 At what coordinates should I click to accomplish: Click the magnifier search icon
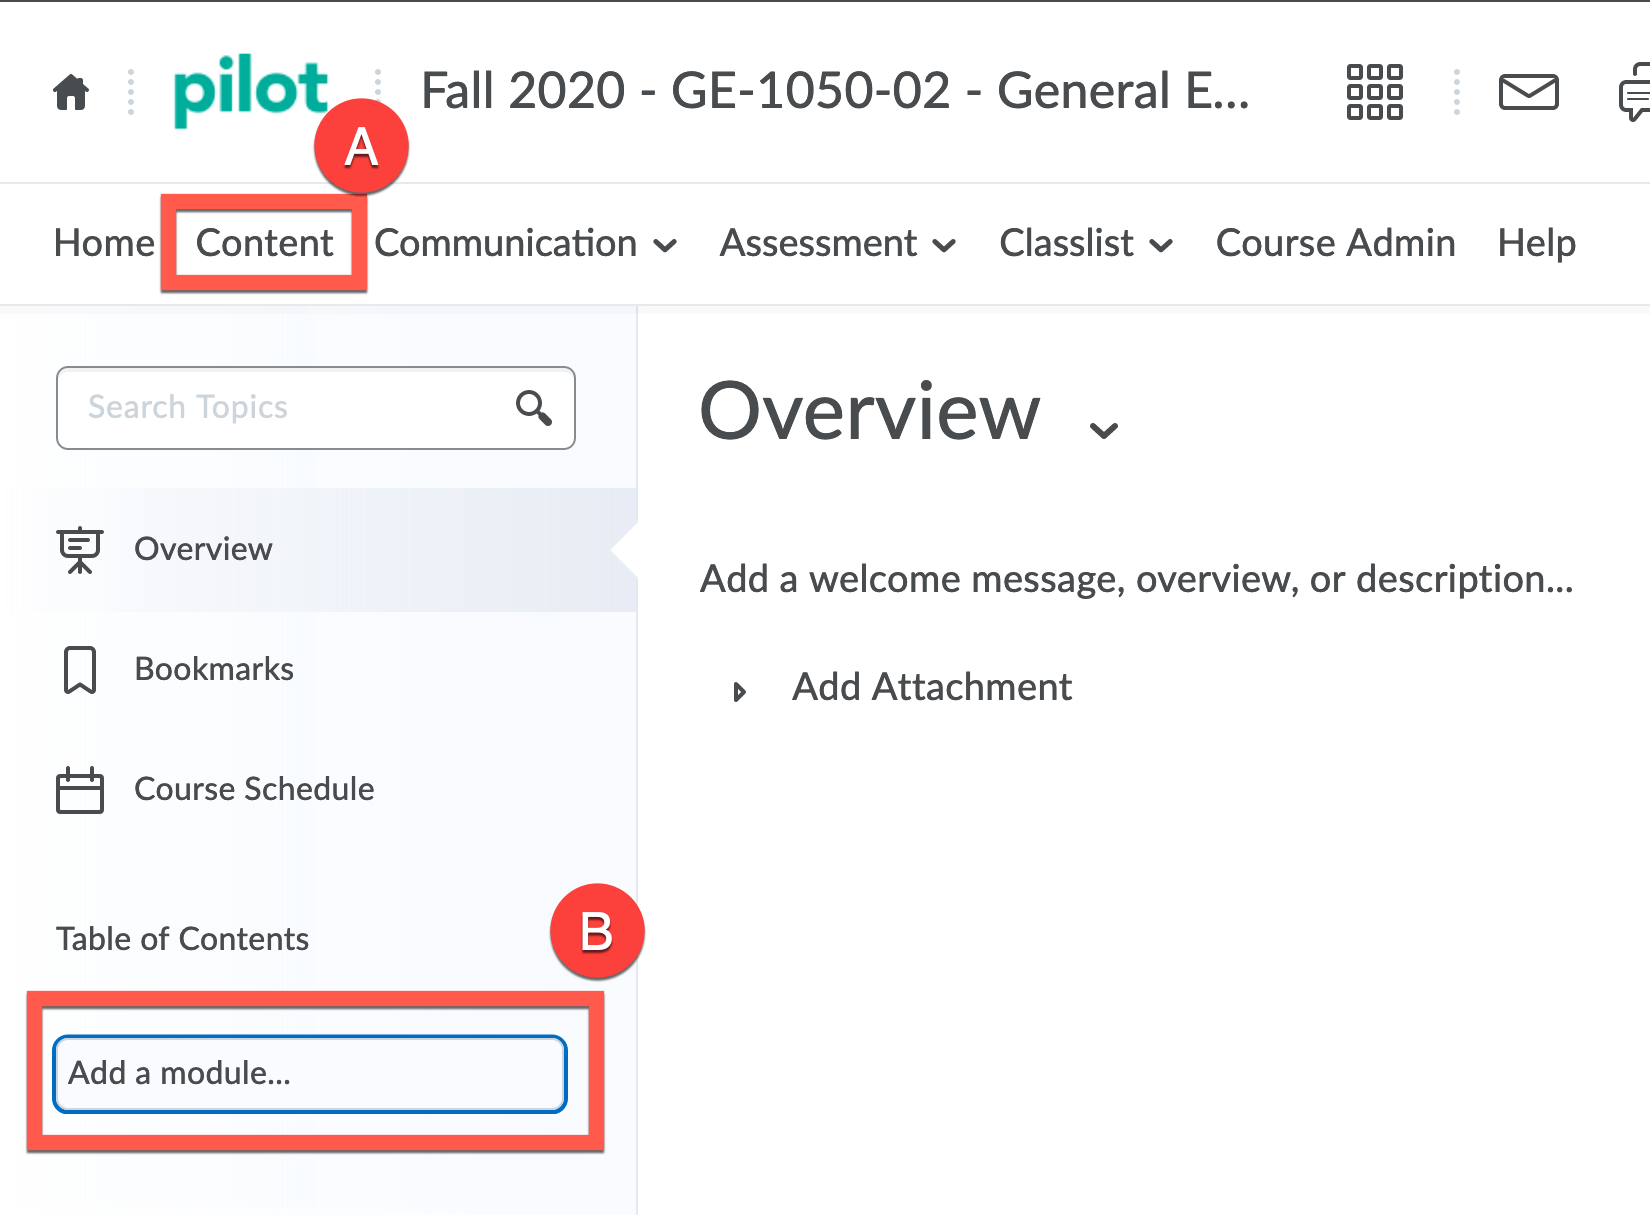click(x=533, y=407)
